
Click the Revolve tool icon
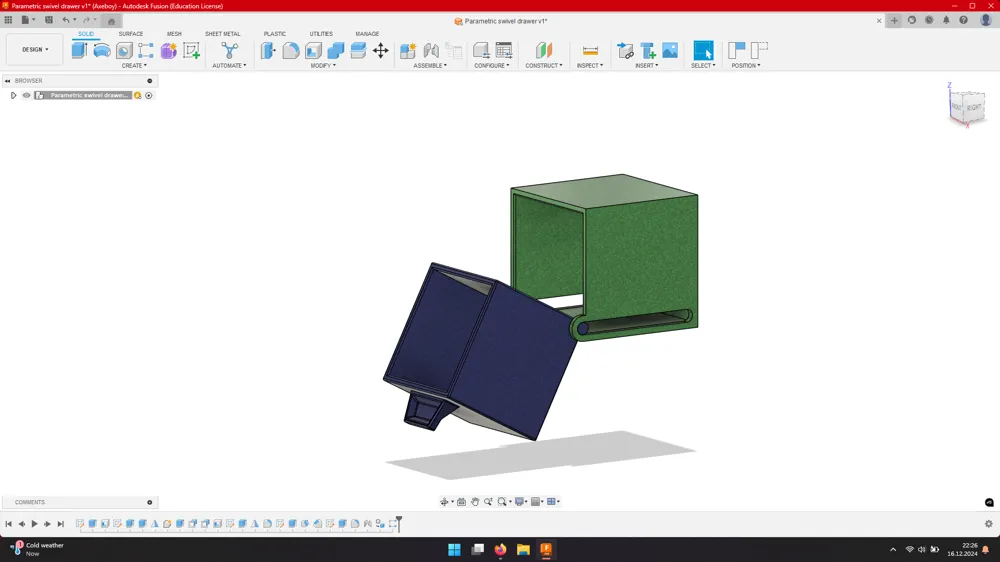click(x=101, y=50)
